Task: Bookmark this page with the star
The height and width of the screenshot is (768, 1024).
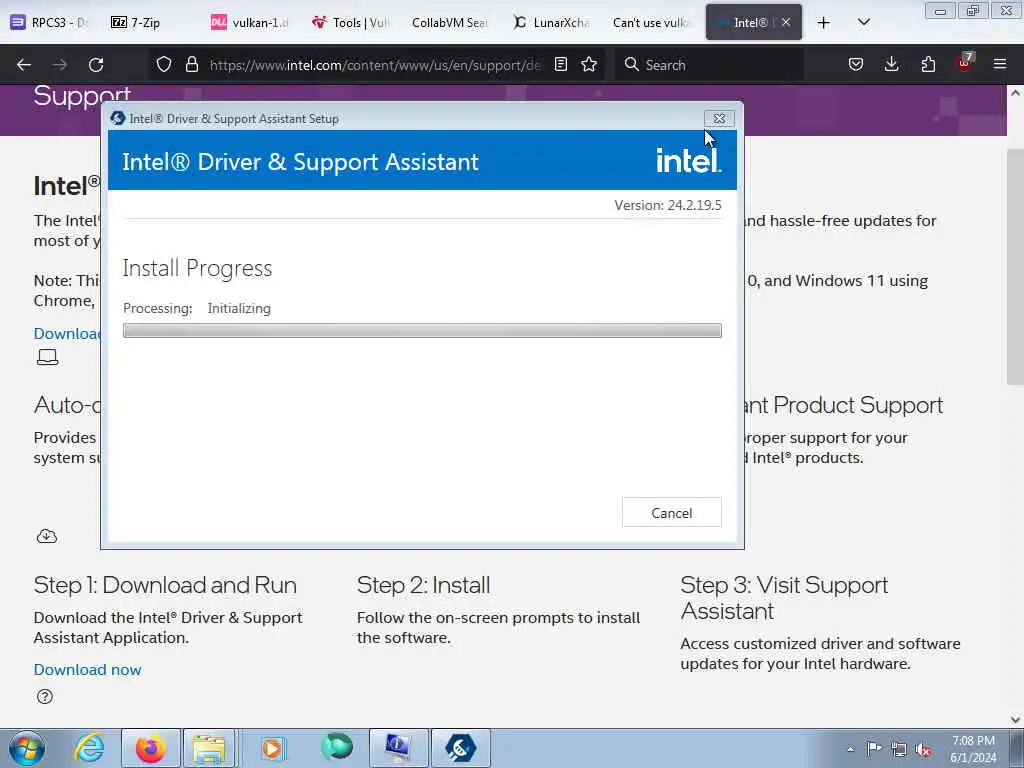Action: pos(589,64)
